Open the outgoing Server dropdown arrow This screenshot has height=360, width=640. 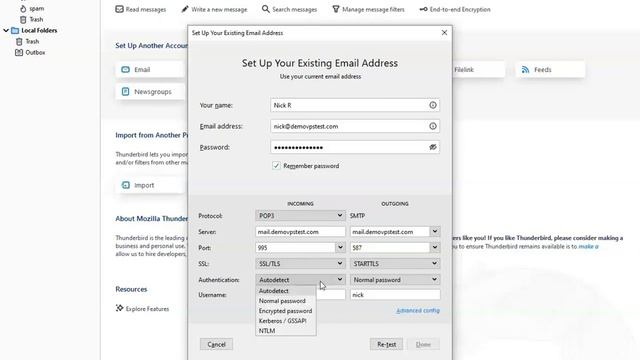[435, 231]
